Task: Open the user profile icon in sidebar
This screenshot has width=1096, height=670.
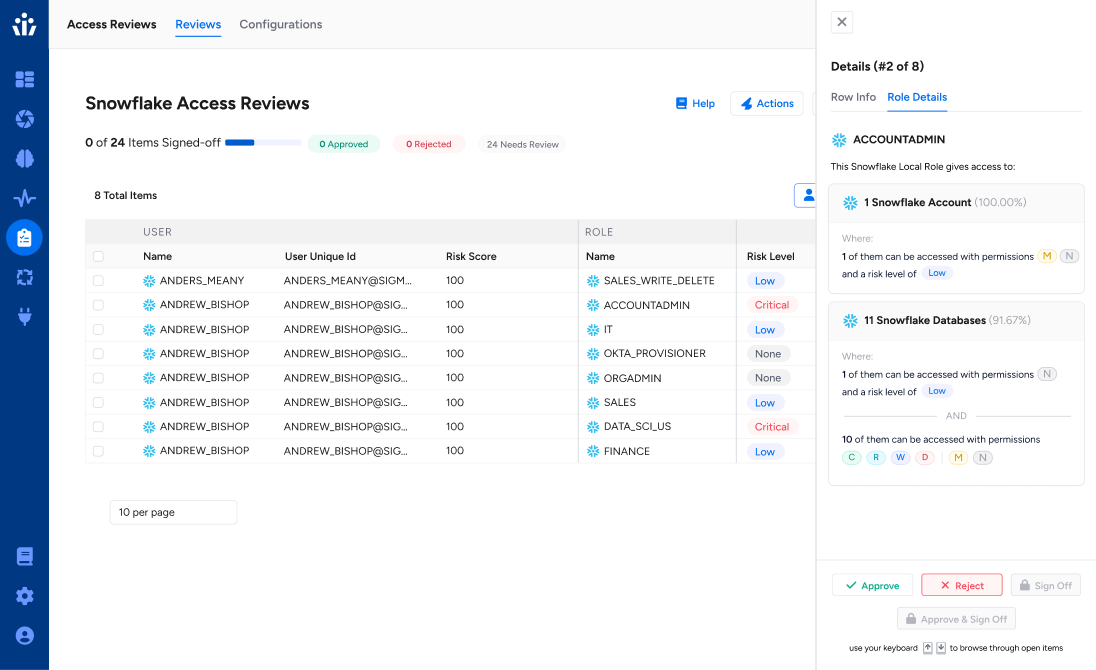Action: pos(24,636)
